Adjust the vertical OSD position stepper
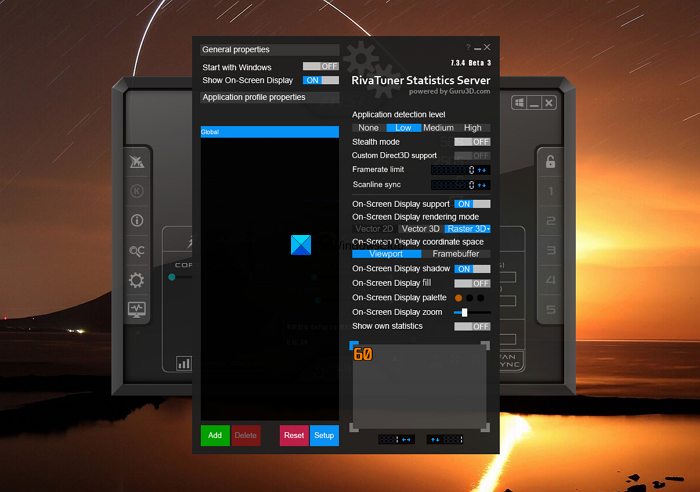 coord(435,440)
